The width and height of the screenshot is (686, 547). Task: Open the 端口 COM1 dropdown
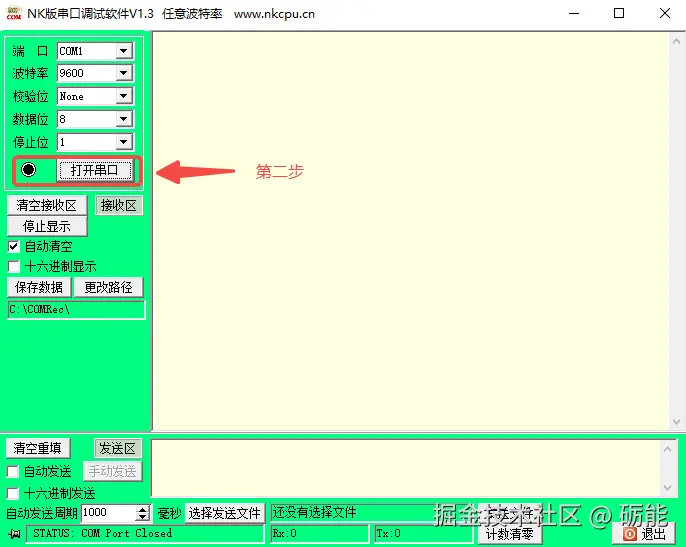point(124,51)
